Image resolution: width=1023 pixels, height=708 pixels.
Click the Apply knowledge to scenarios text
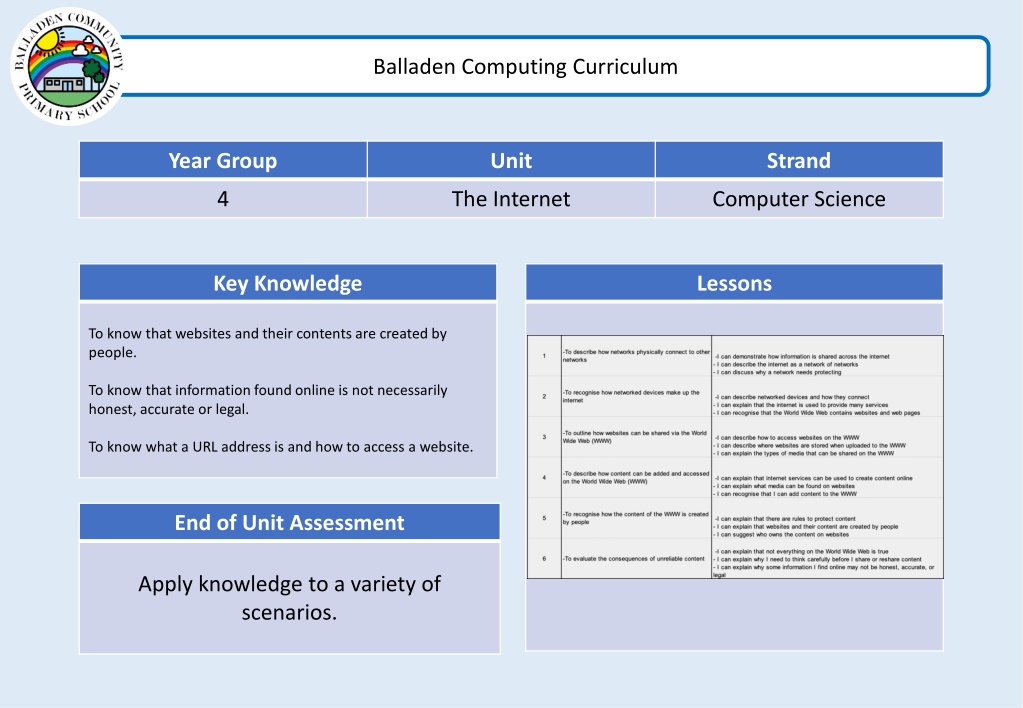pyautogui.click(x=289, y=598)
